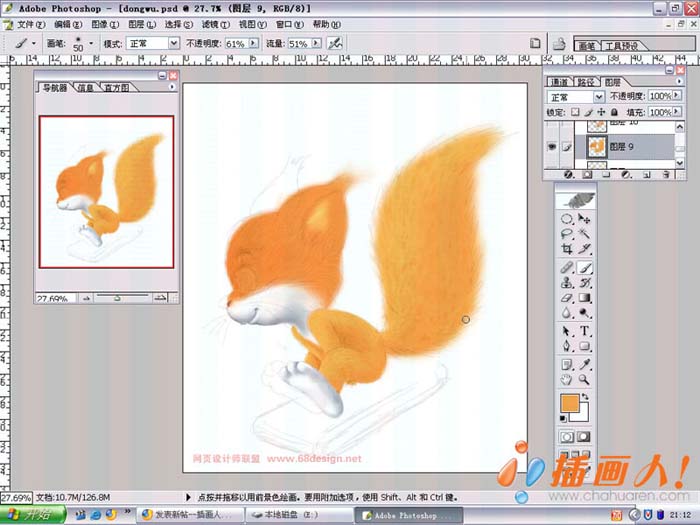Open the Navigator panel flyout menu
The image size is (700, 525).
[x=172, y=87]
